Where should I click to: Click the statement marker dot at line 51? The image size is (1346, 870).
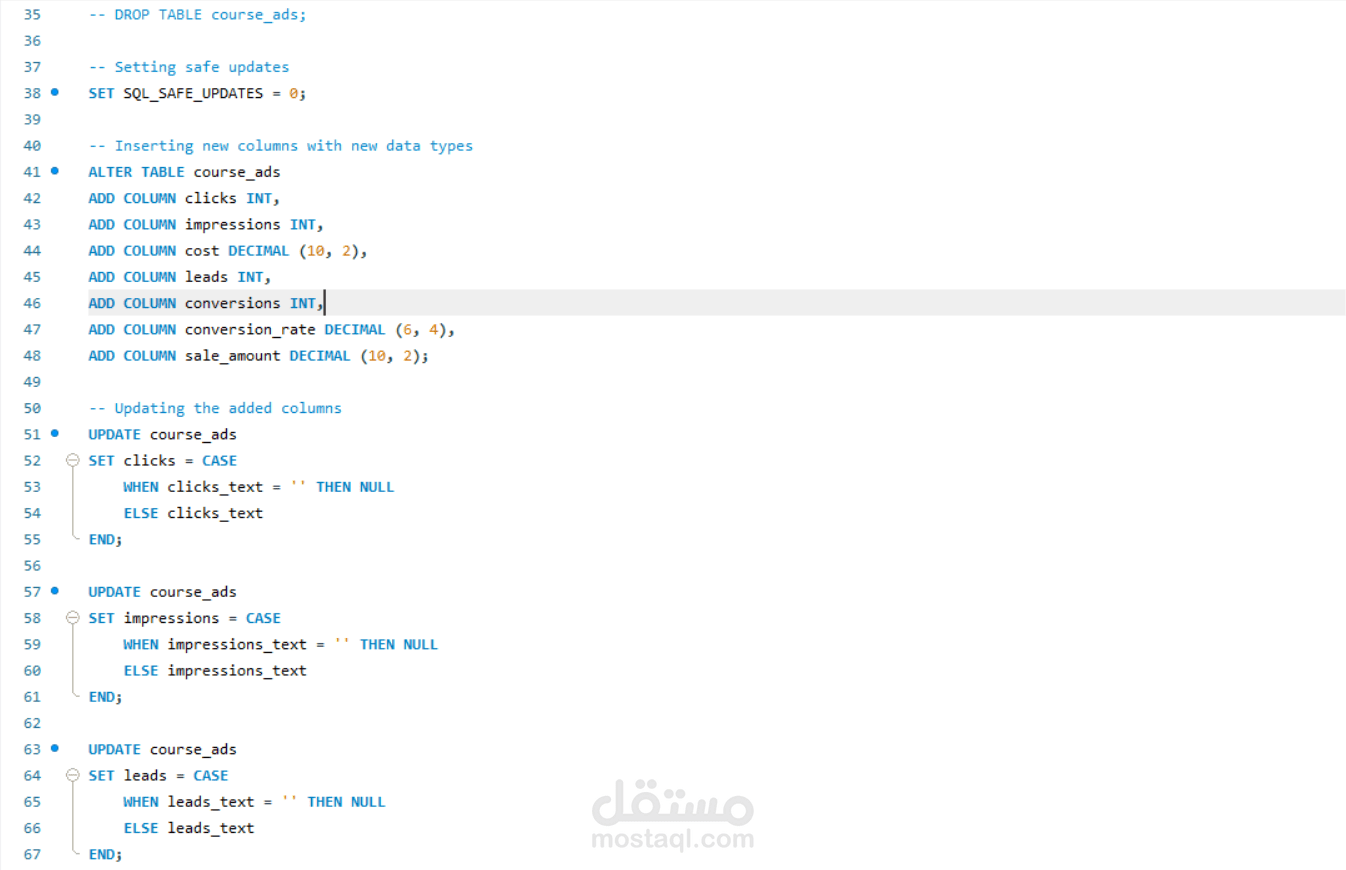coord(55,433)
